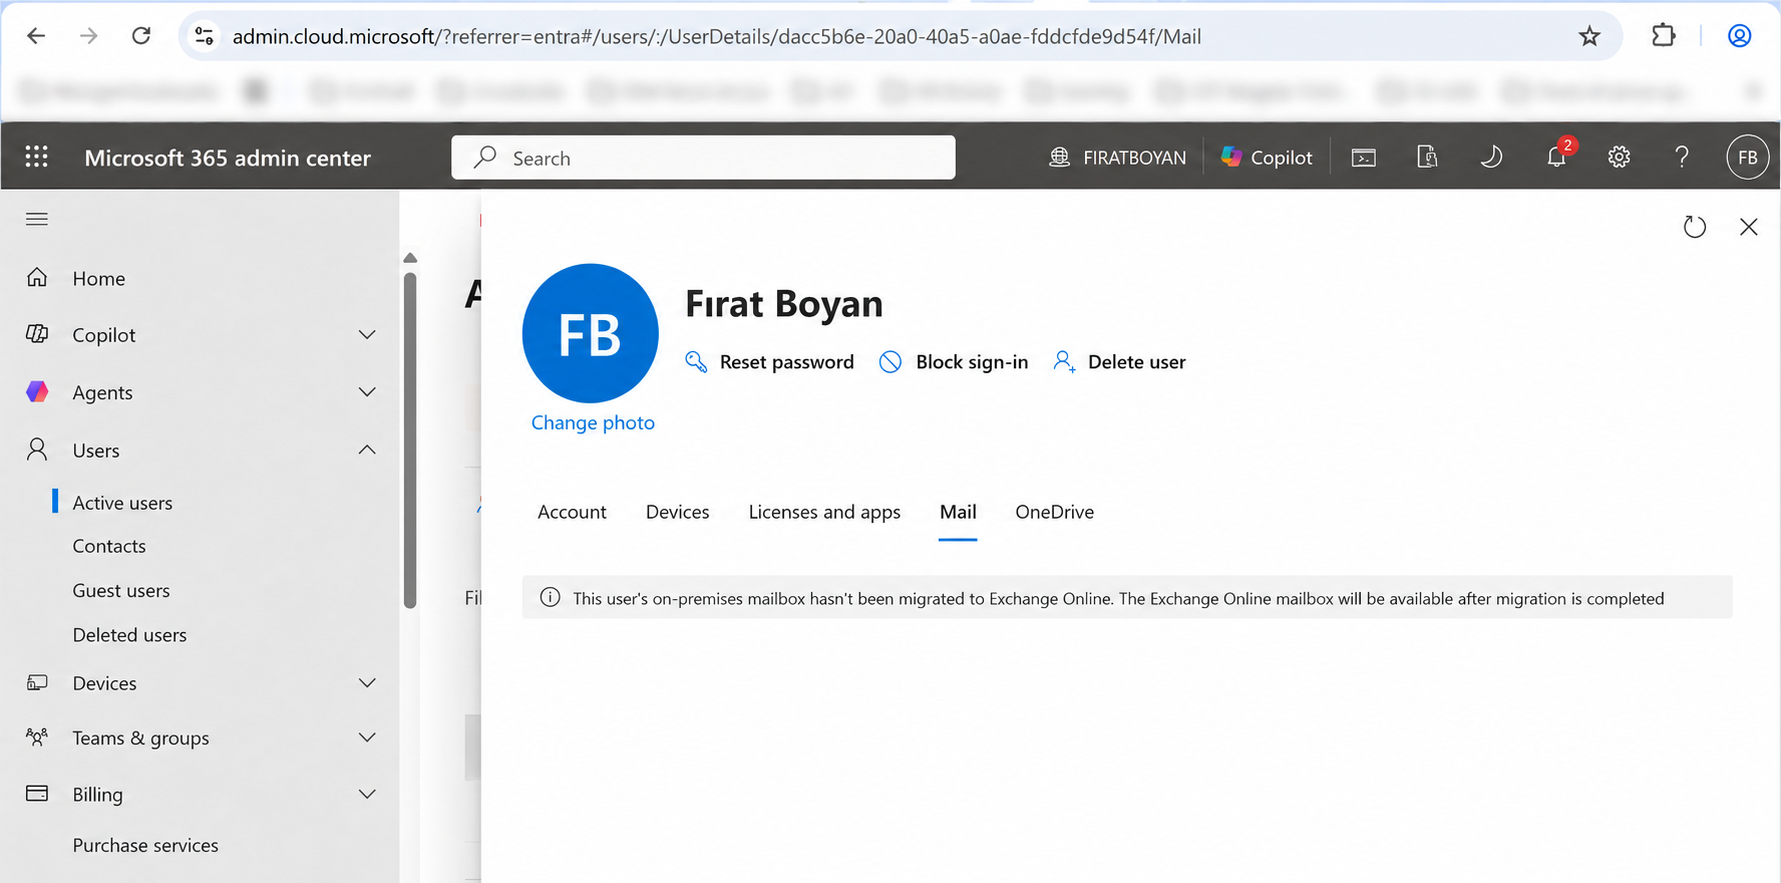1781x883 pixels.
Task: Click the Home house icon
Action: coord(37,278)
